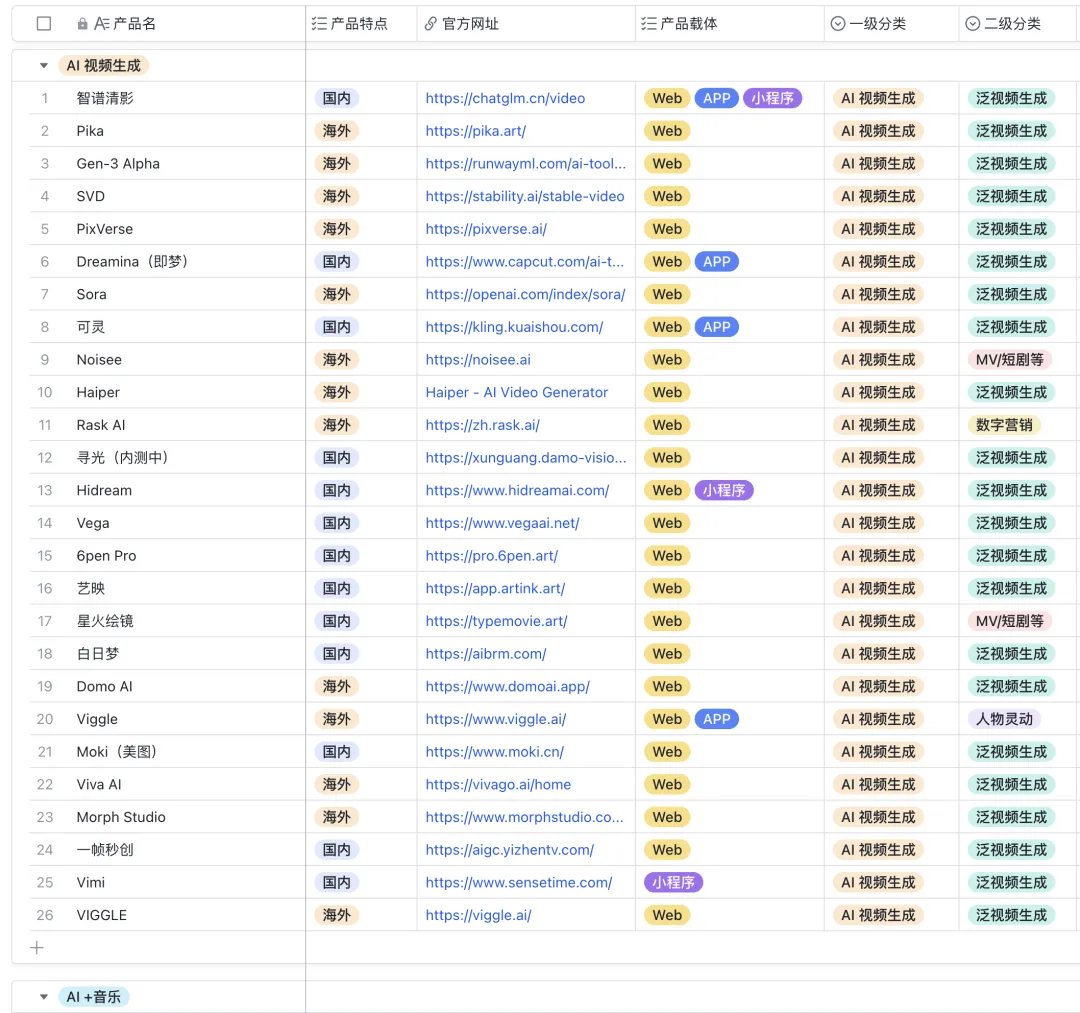Click the 数字营销 tag for Rask AI
The width and height of the screenshot is (1080, 1013).
(x=1004, y=425)
